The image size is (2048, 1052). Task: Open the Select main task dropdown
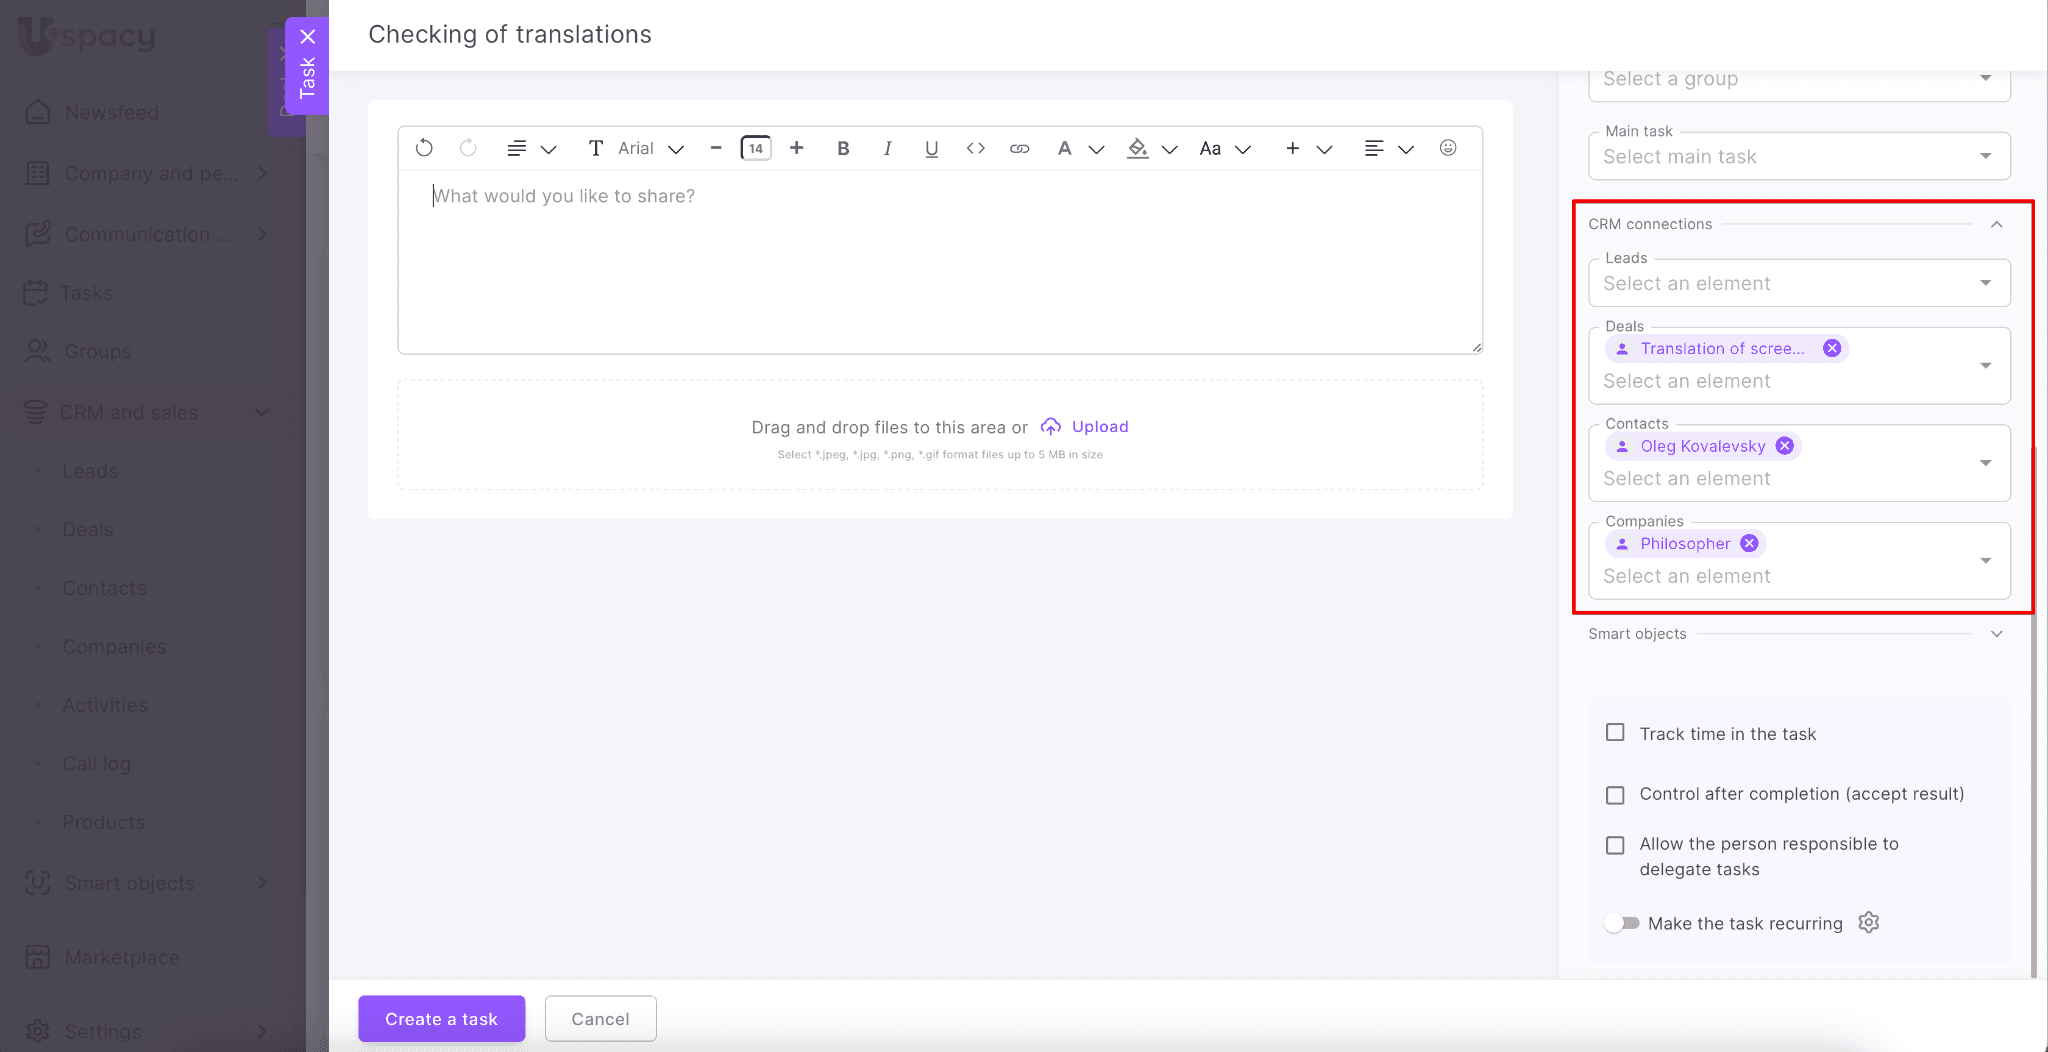(1798, 157)
